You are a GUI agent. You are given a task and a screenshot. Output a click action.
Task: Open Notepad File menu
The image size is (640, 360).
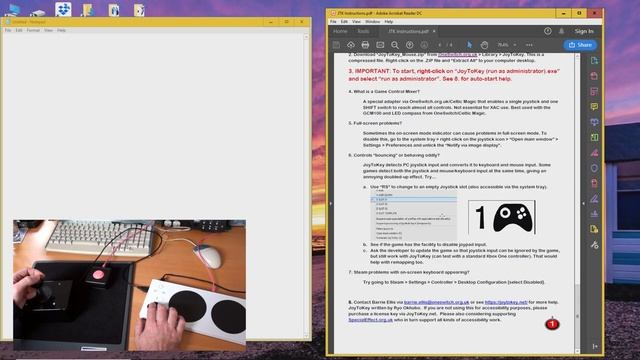coord(8,30)
